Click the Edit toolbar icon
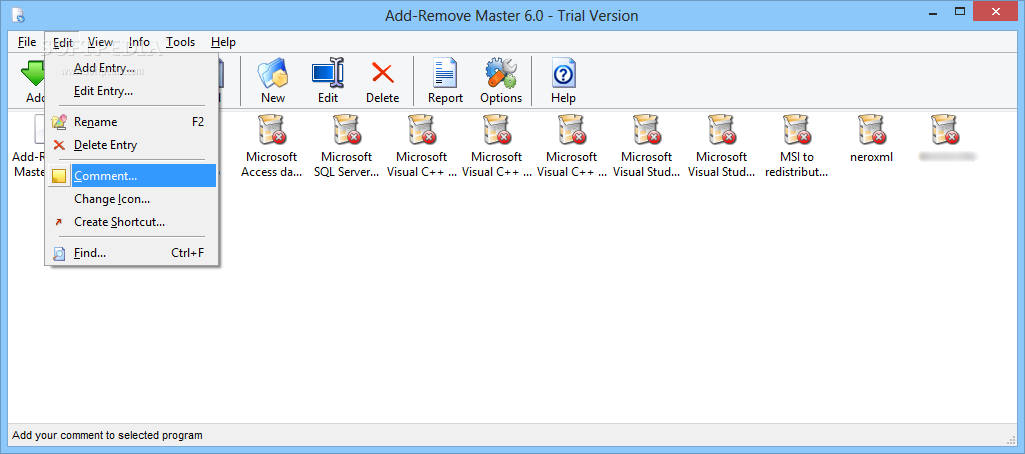The height and width of the screenshot is (454, 1025). (x=328, y=73)
